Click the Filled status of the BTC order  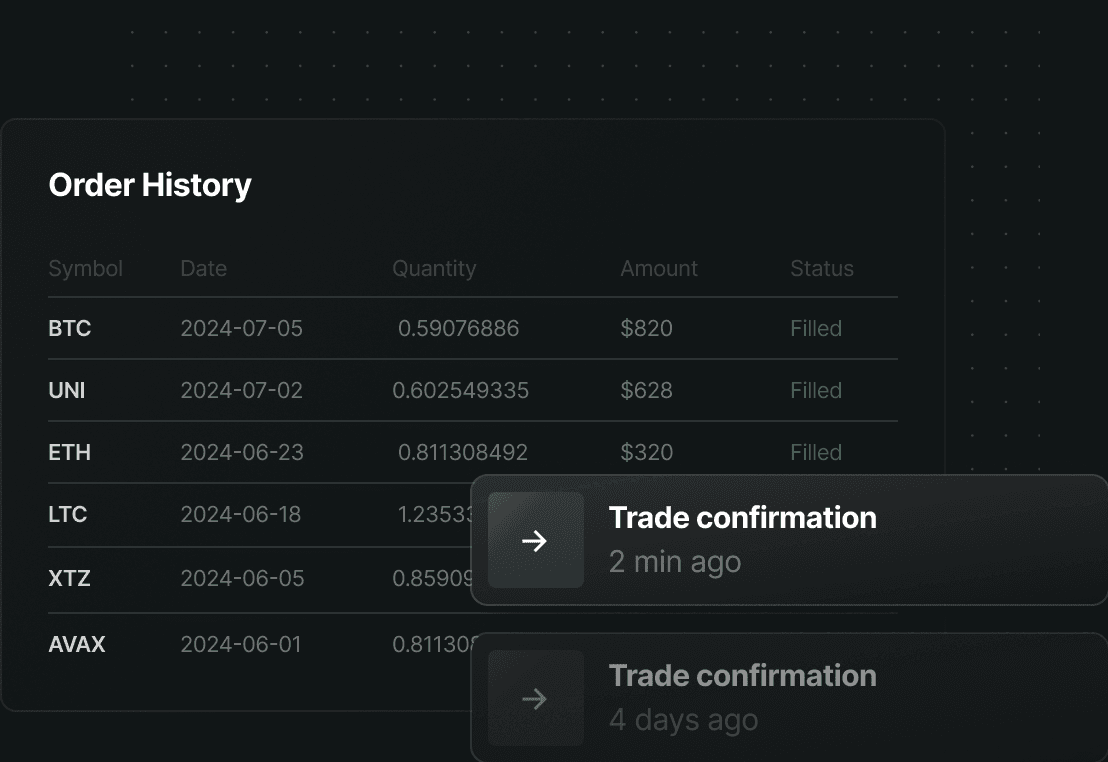click(x=816, y=328)
